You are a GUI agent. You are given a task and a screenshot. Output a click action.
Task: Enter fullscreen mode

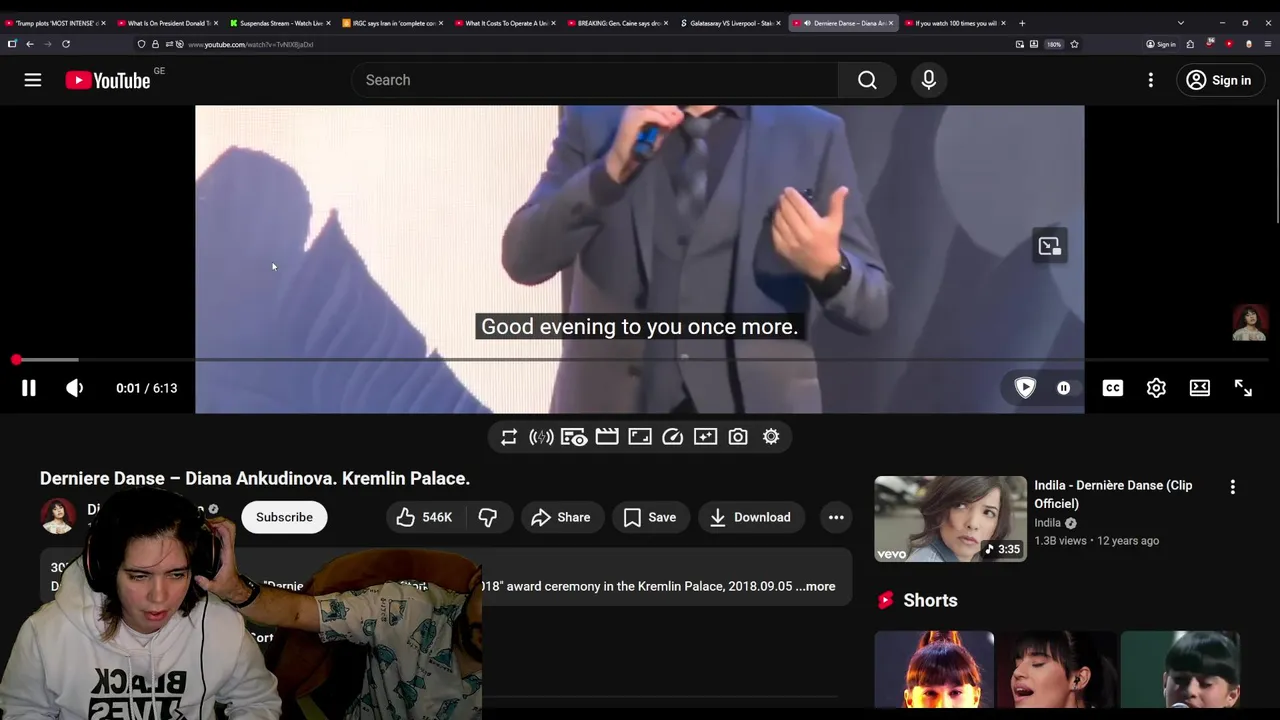(1243, 388)
